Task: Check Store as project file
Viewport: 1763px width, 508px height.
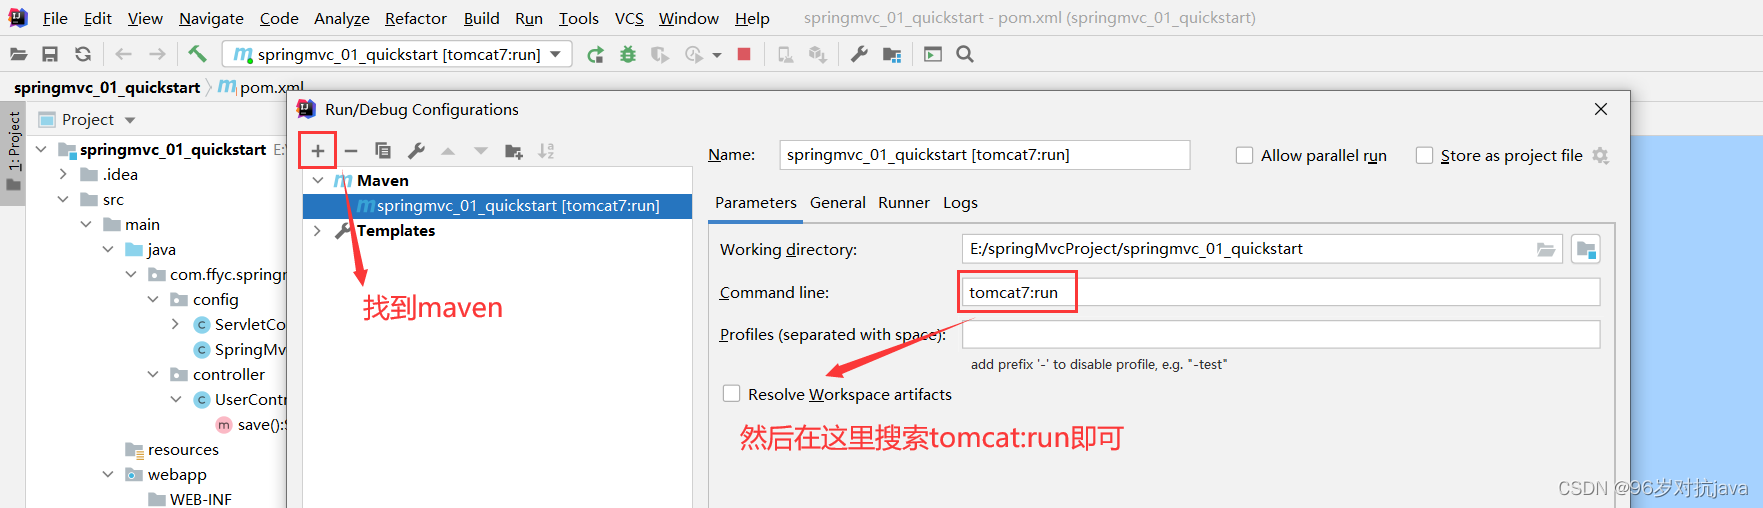Action: pyautogui.click(x=1424, y=155)
